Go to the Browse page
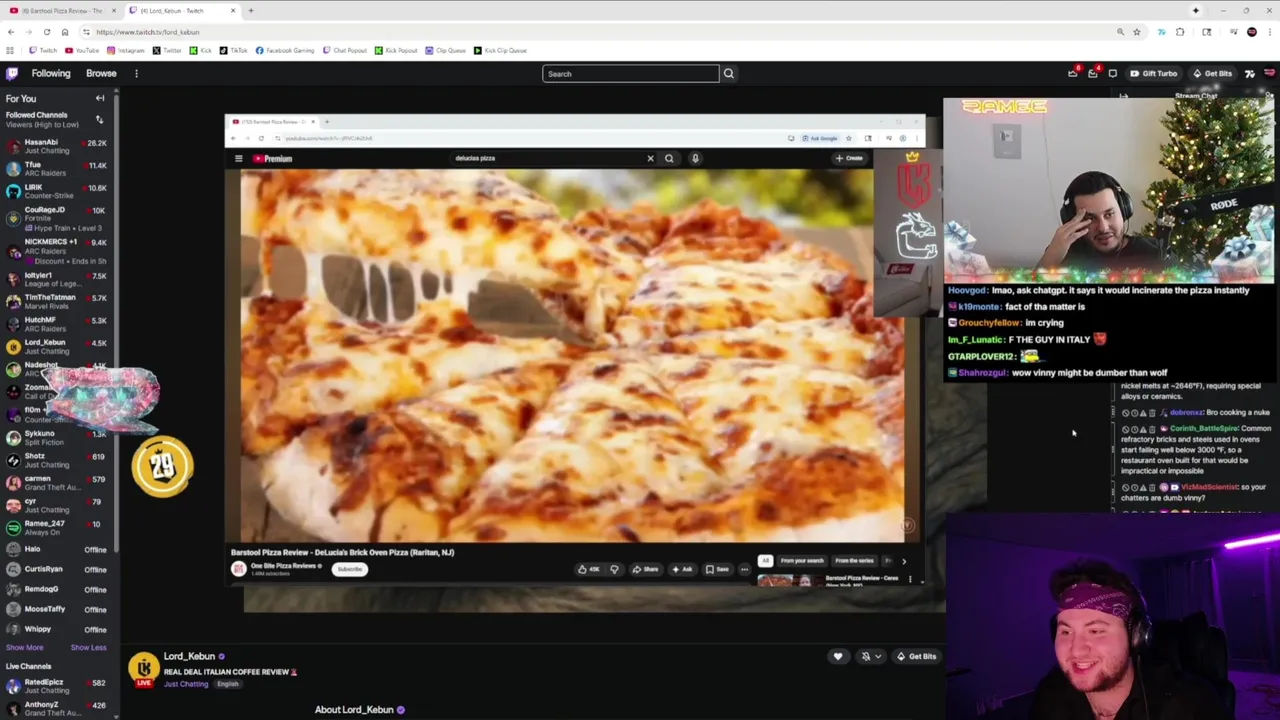 pos(101,73)
